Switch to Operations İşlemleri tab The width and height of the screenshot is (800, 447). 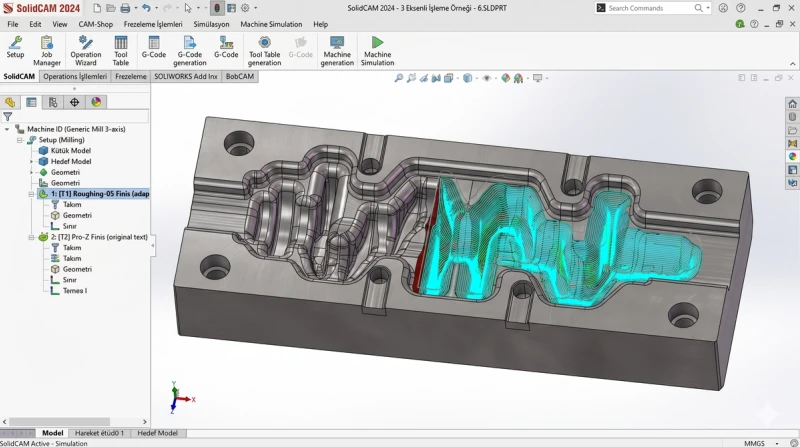point(75,77)
